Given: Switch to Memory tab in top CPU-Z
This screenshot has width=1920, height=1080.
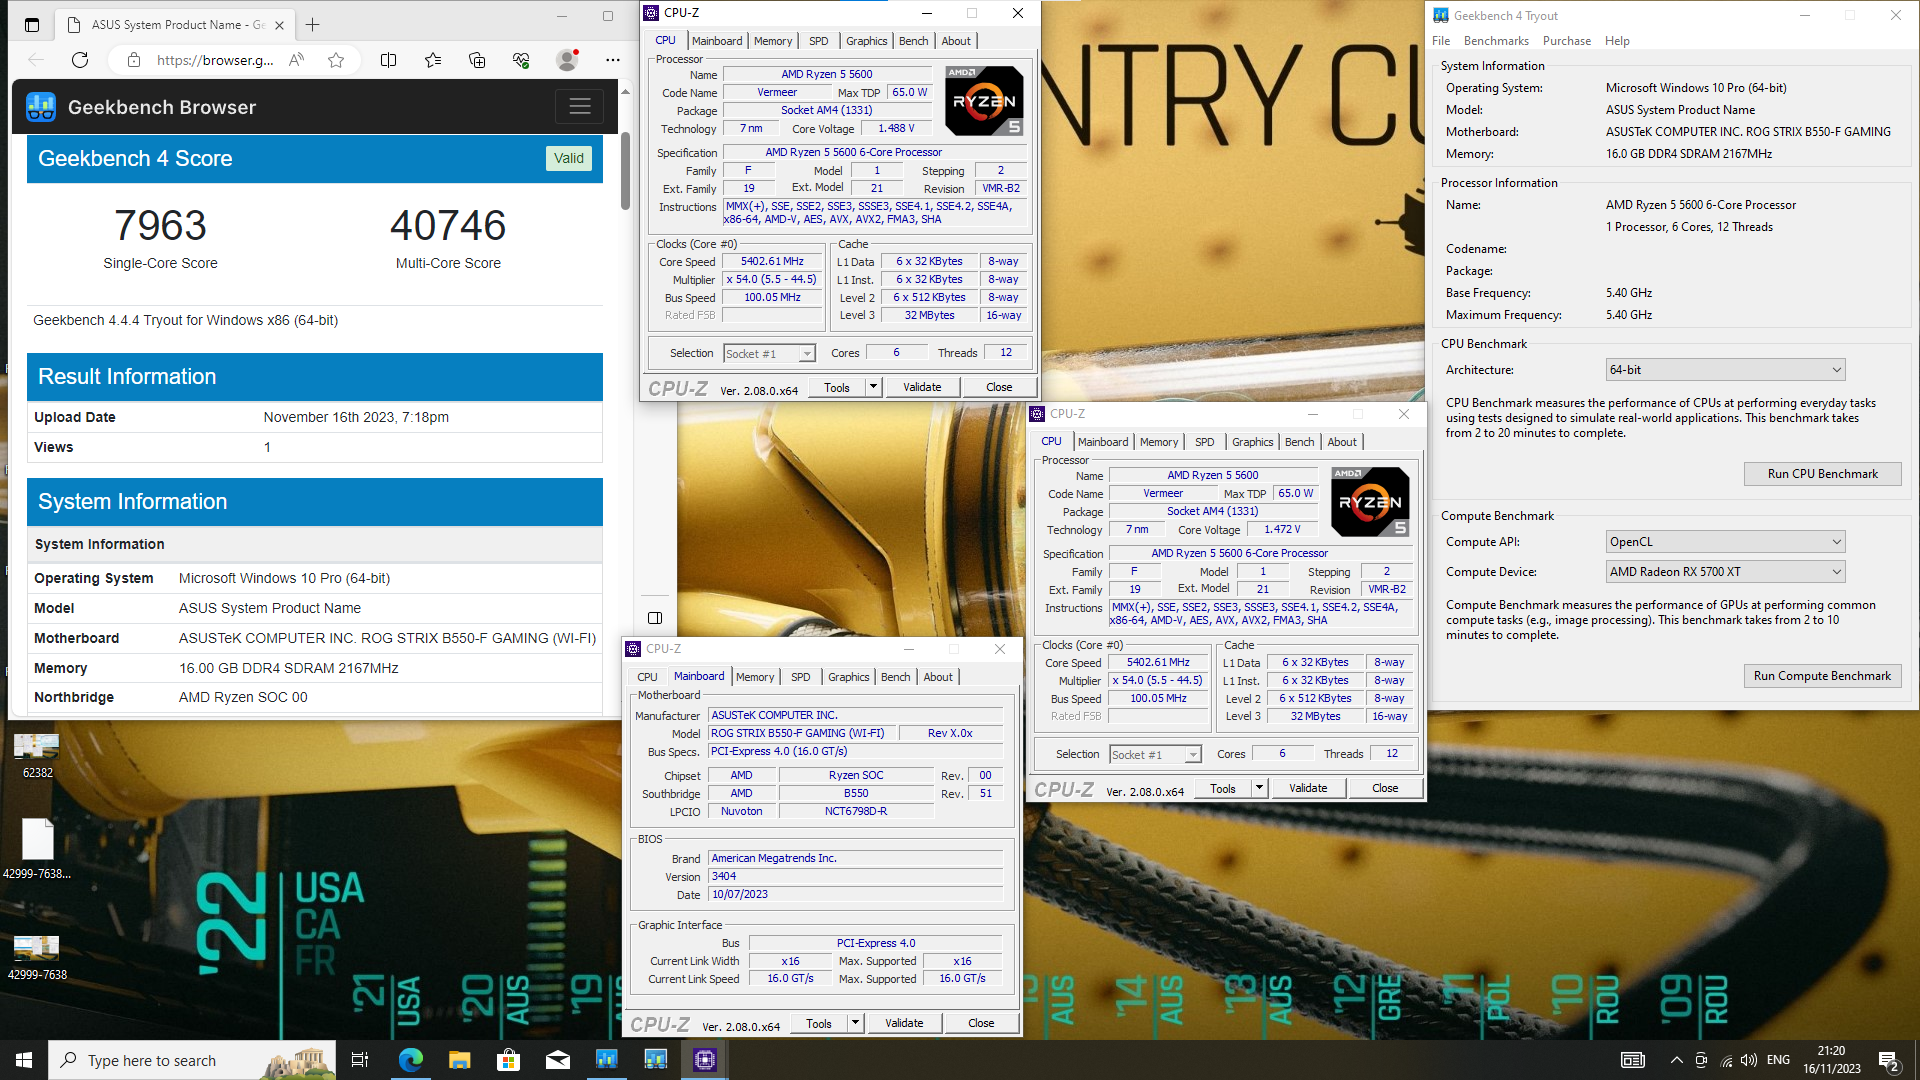Looking at the screenshot, I should click(773, 41).
